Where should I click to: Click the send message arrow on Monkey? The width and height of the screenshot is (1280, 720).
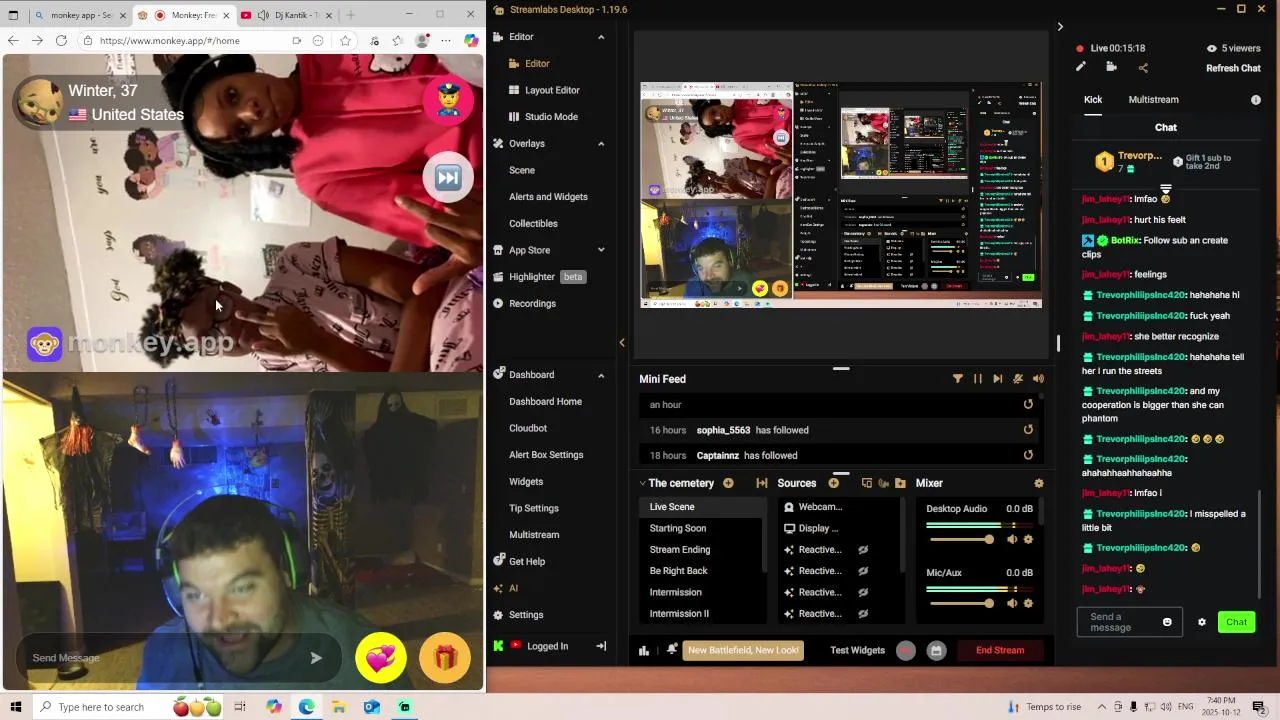[316, 658]
